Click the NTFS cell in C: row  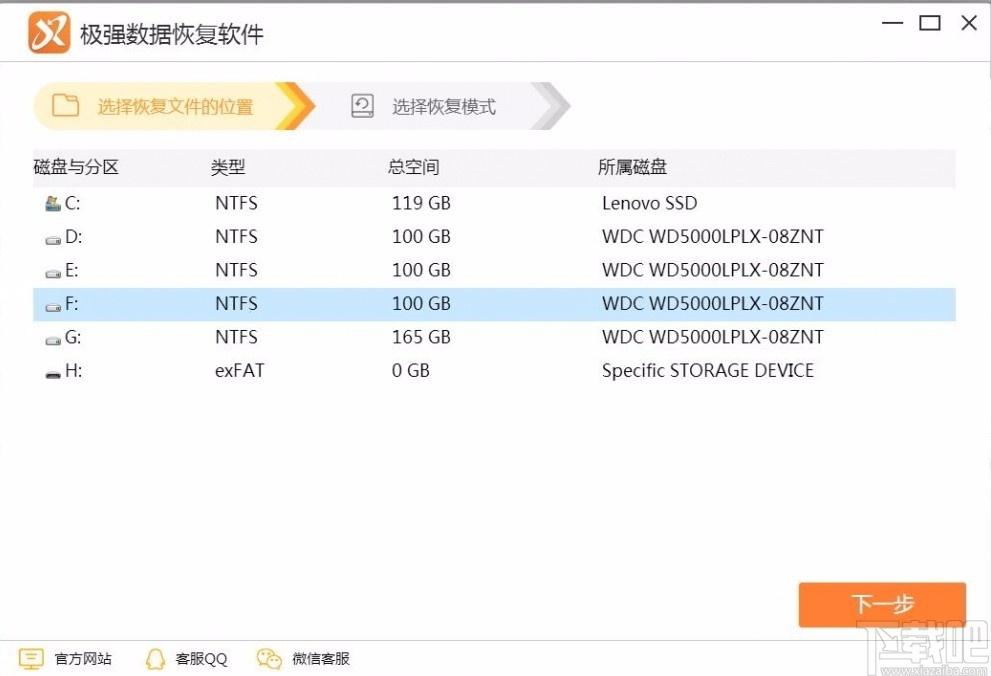pos(236,203)
